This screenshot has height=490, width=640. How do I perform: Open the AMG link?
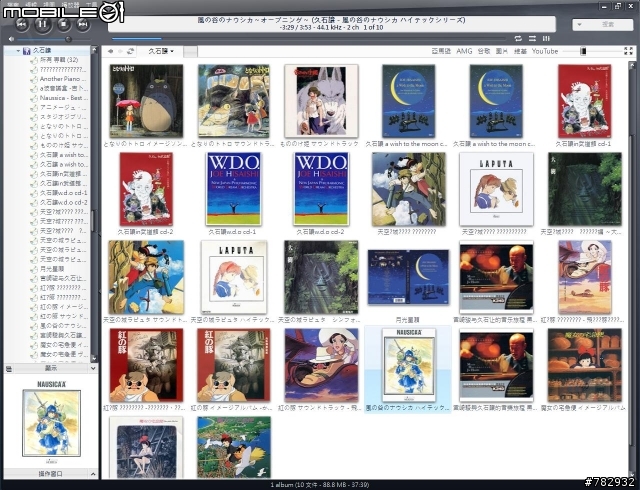tap(464, 51)
